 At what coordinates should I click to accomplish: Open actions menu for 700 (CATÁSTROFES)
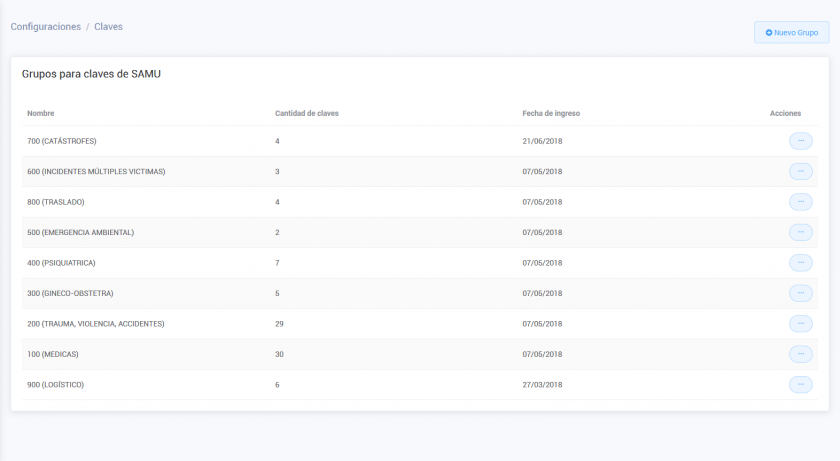(800, 141)
